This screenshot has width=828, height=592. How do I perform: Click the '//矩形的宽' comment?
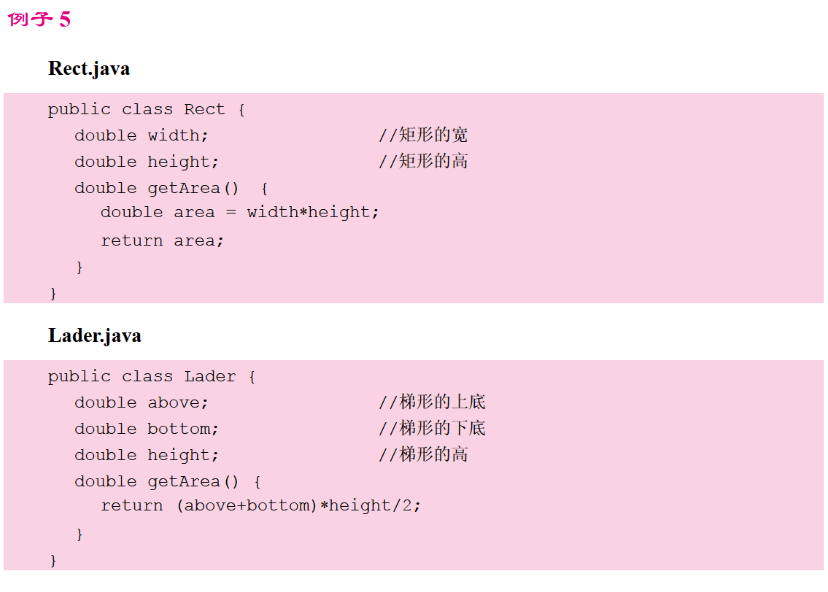423,135
